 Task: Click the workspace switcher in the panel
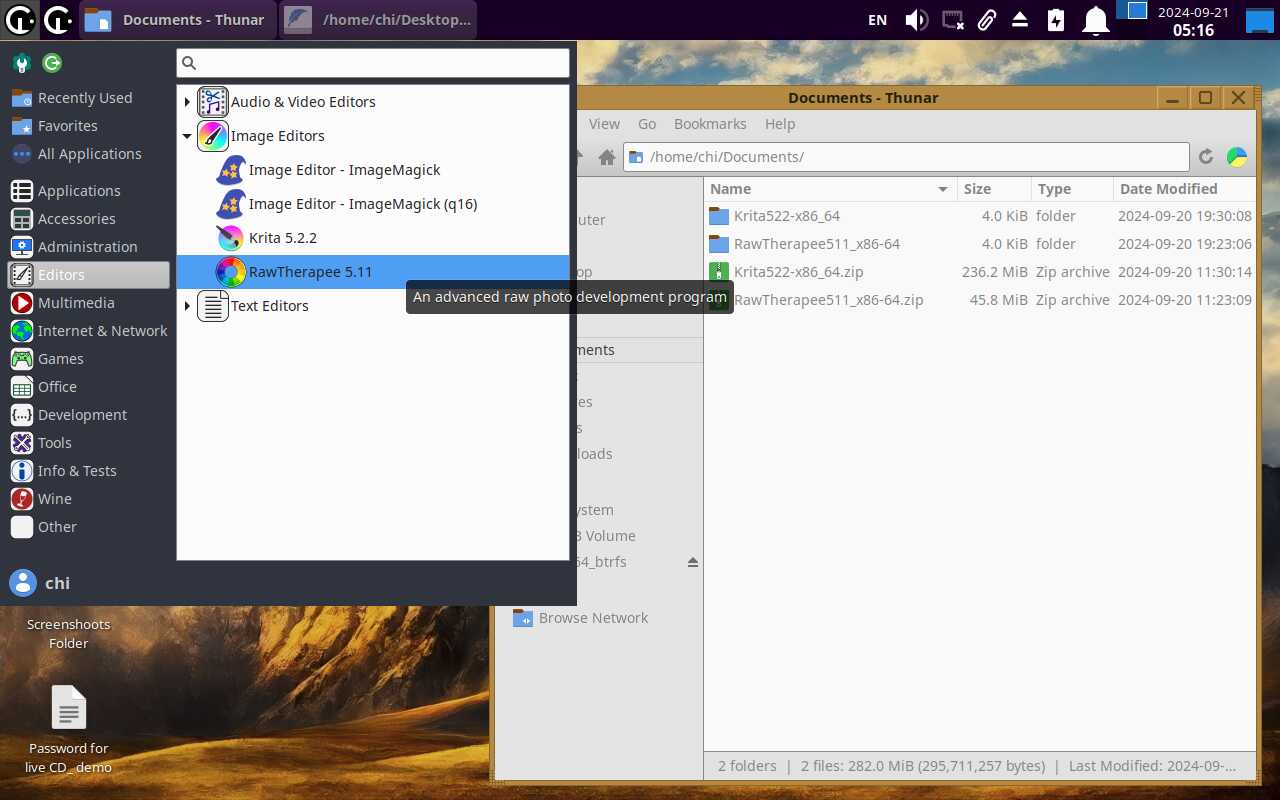pos(1134,11)
